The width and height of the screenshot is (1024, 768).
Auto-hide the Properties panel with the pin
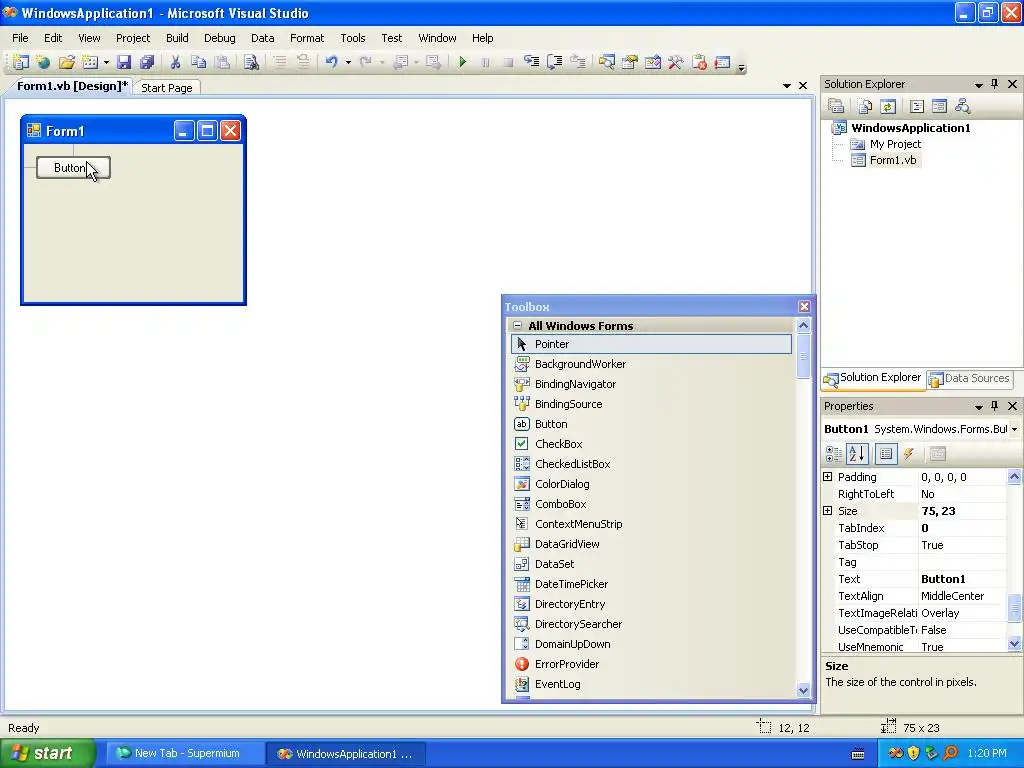(995, 406)
